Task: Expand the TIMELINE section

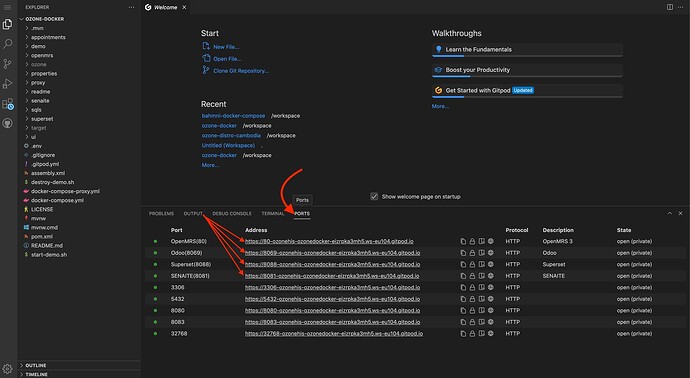Action: pyautogui.click(x=36, y=374)
